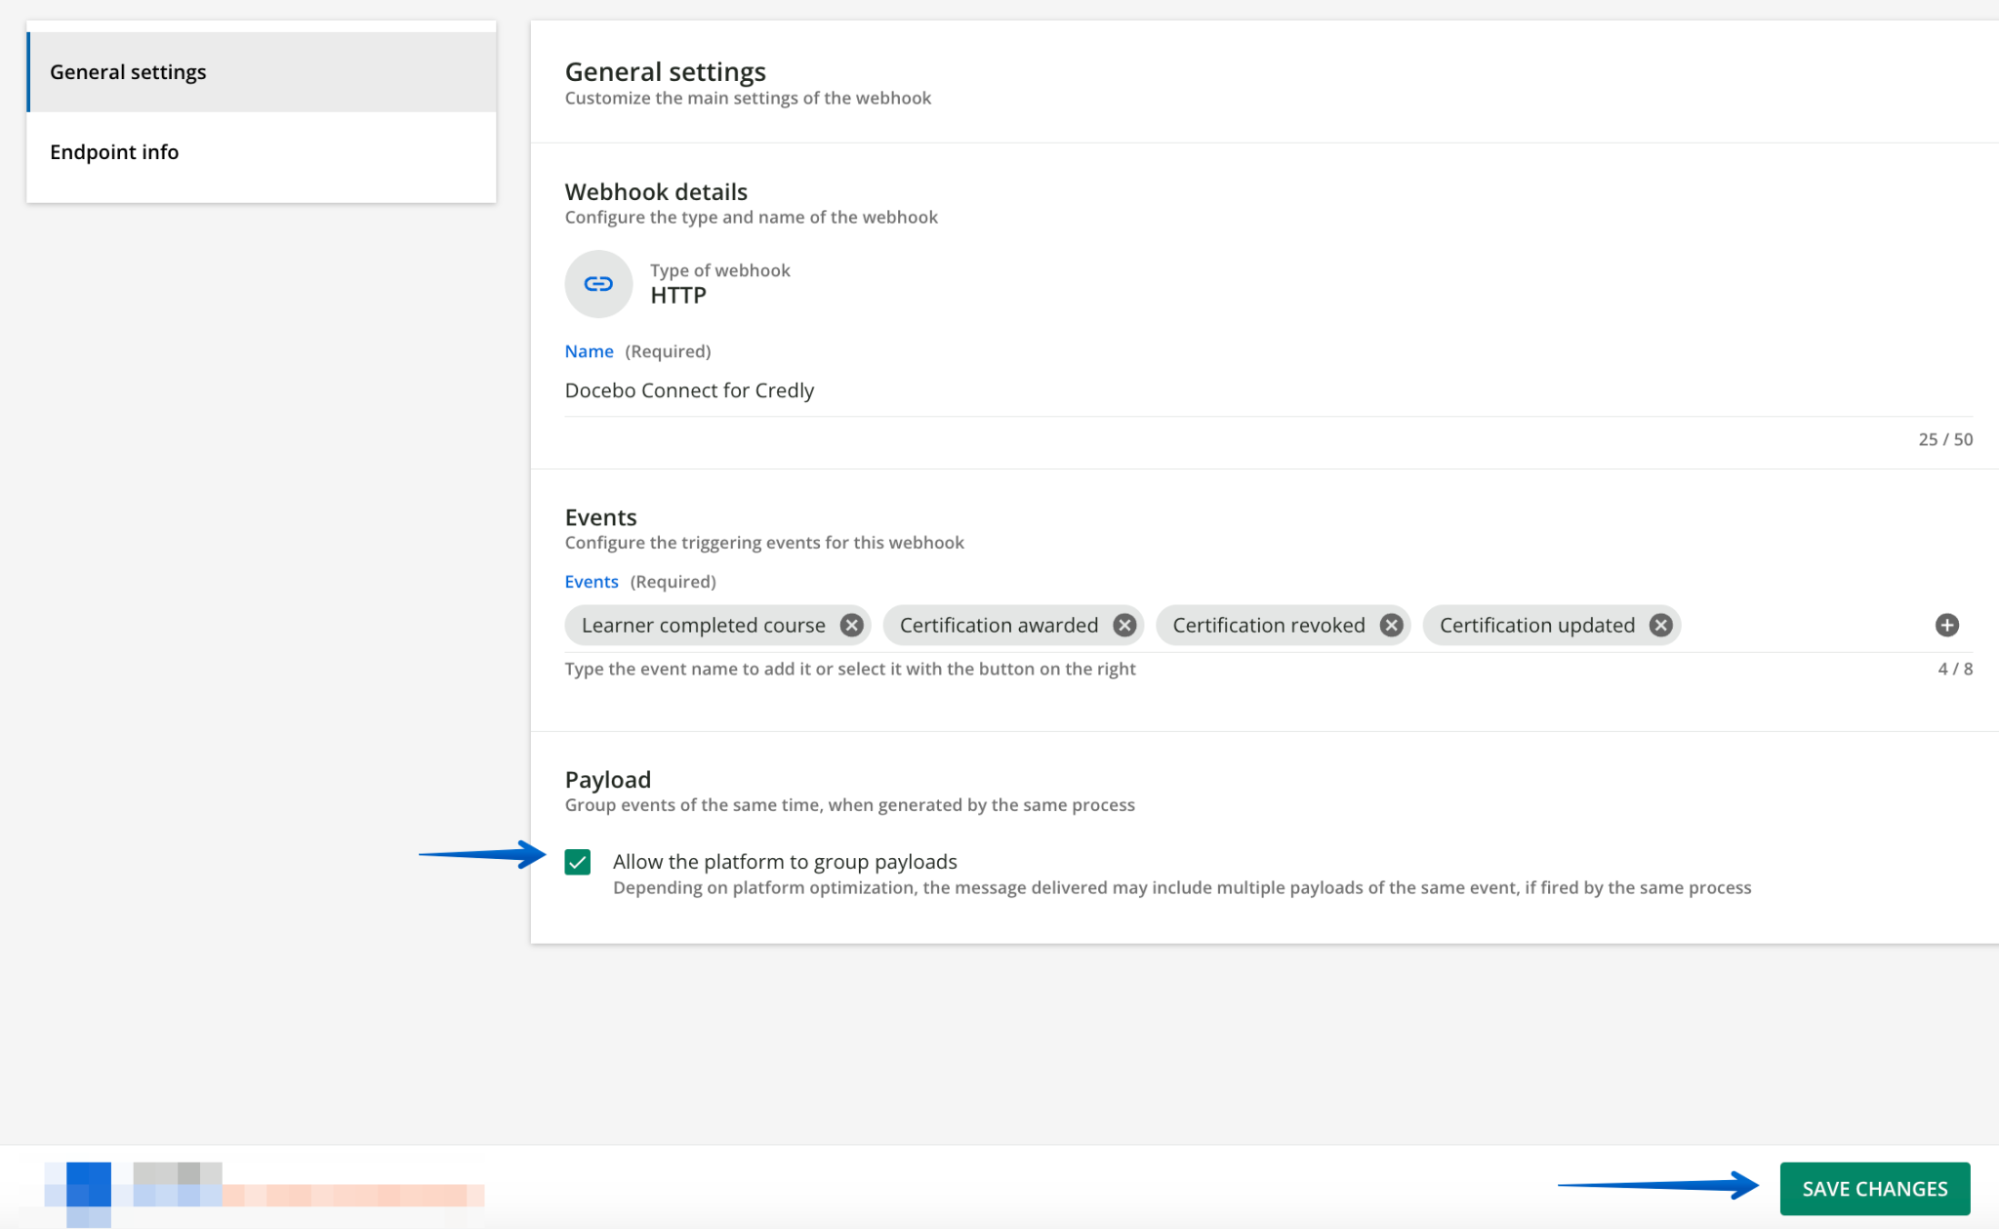Remove the Certification revoked event
1999x1229 pixels.
pyautogui.click(x=1389, y=624)
